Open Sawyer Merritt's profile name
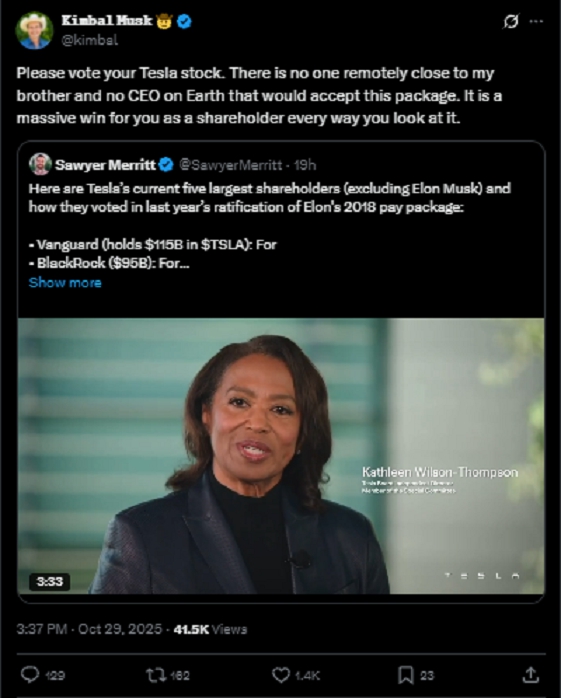Viewport: 561px width, 698px height. click(x=105, y=165)
